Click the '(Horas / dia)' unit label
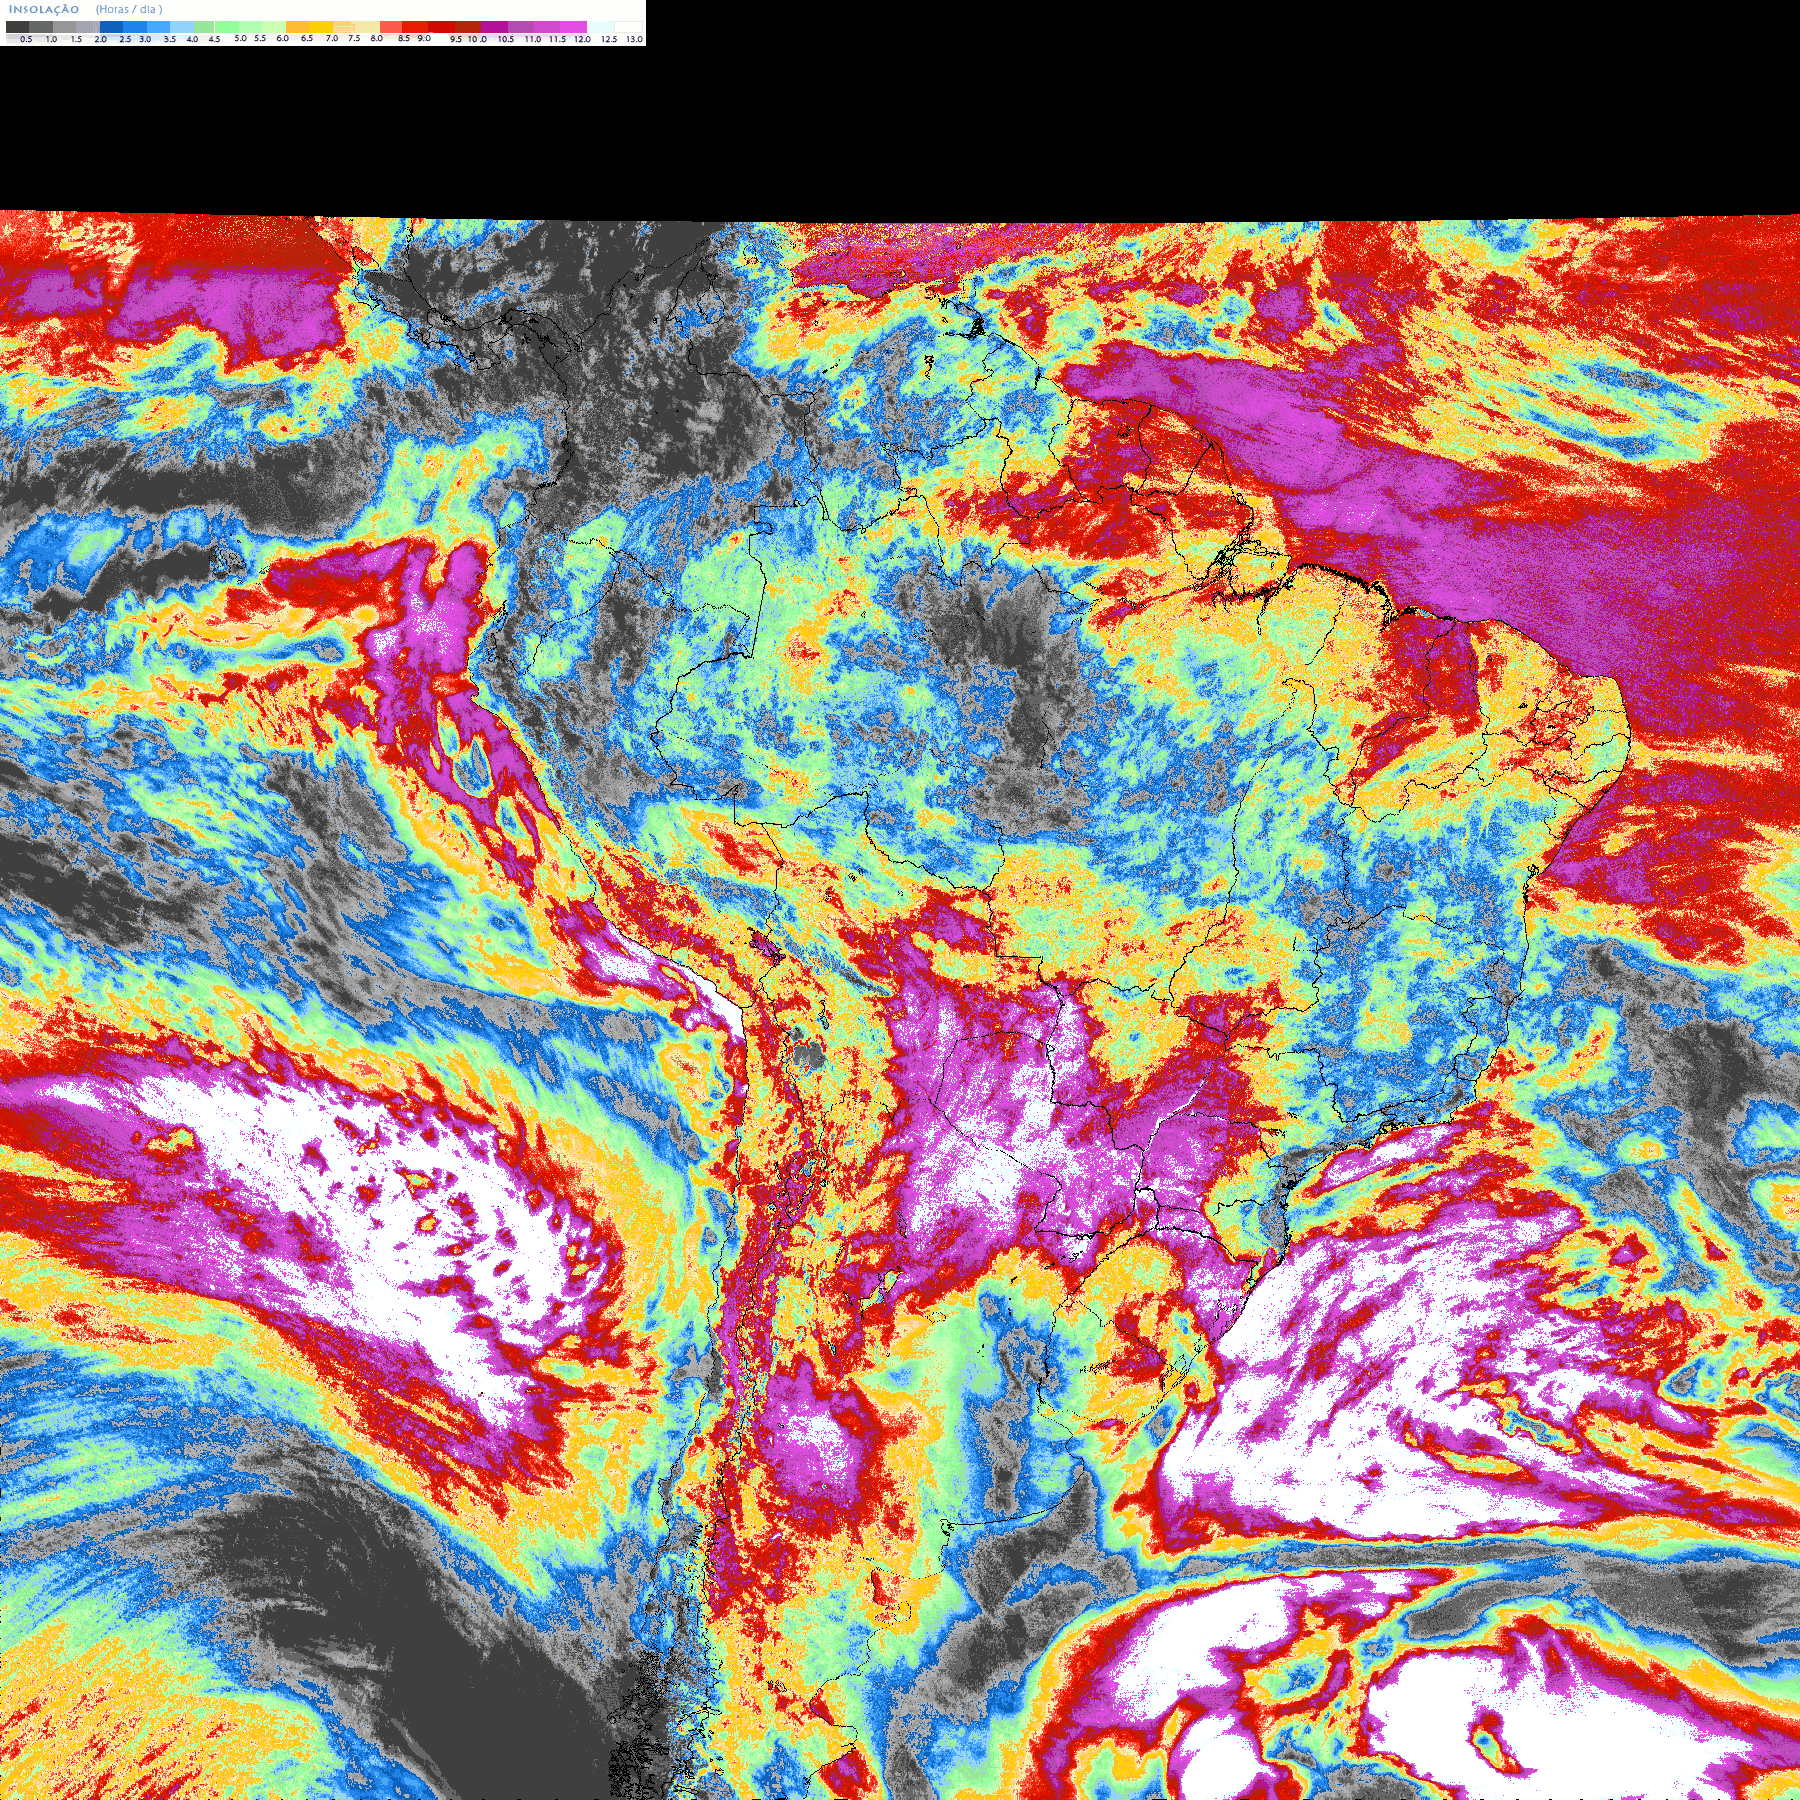1800x1800 pixels. pyautogui.click(x=129, y=9)
